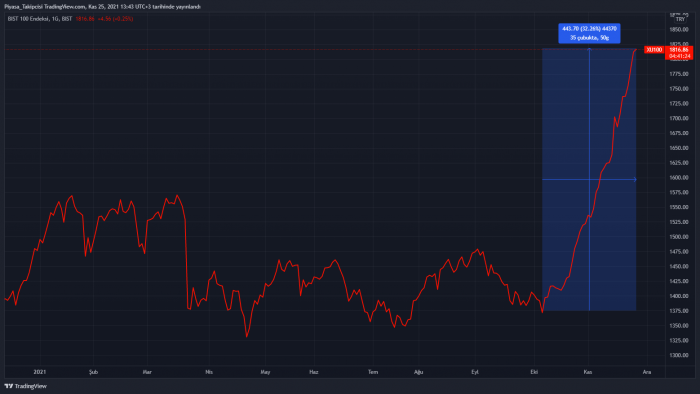Image resolution: width=700 pixels, height=394 pixels.
Task: Click the 1400.00 price axis label
Action: [x=679, y=296]
